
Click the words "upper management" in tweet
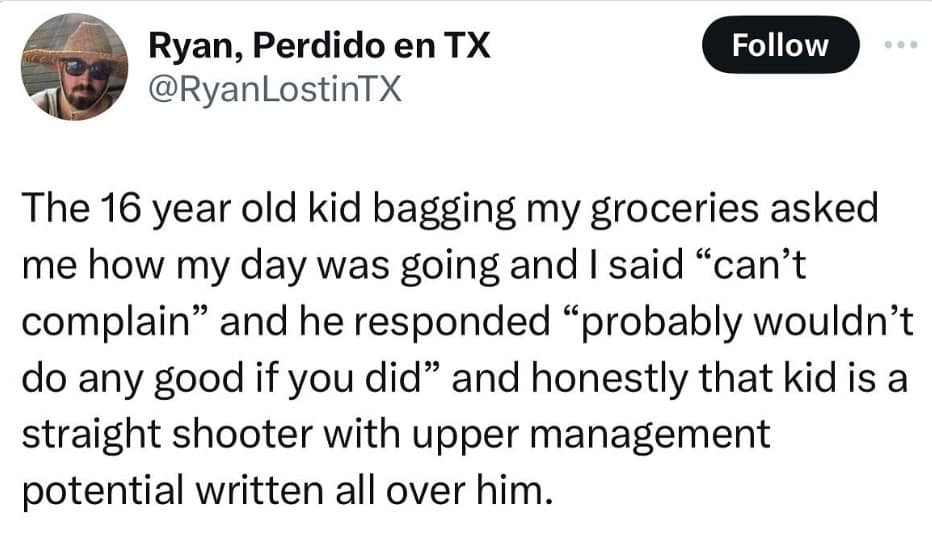[629, 436]
